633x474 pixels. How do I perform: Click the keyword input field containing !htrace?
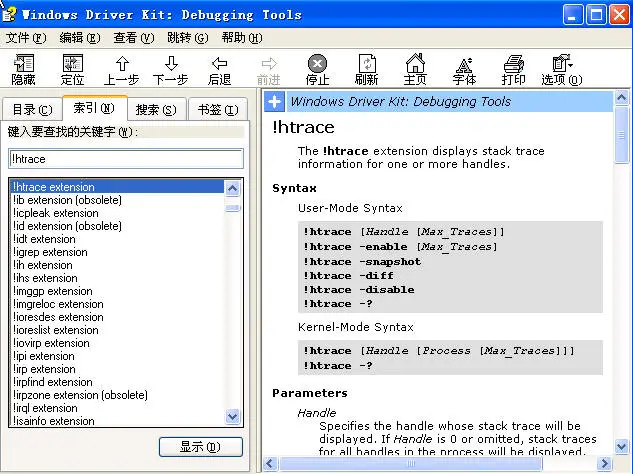click(x=126, y=159)
